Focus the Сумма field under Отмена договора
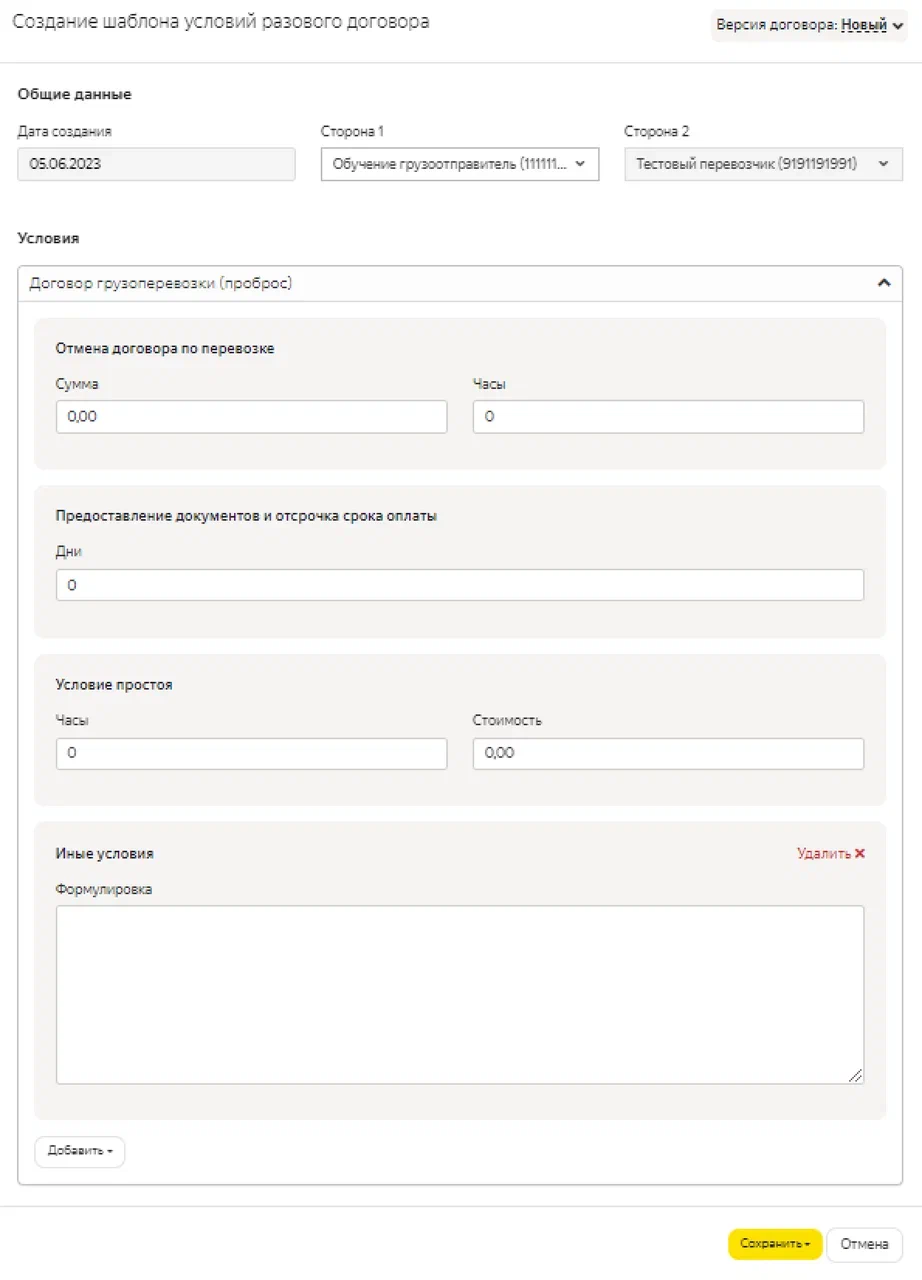This screenshot has height=1280, width=922. click(251, 417)
